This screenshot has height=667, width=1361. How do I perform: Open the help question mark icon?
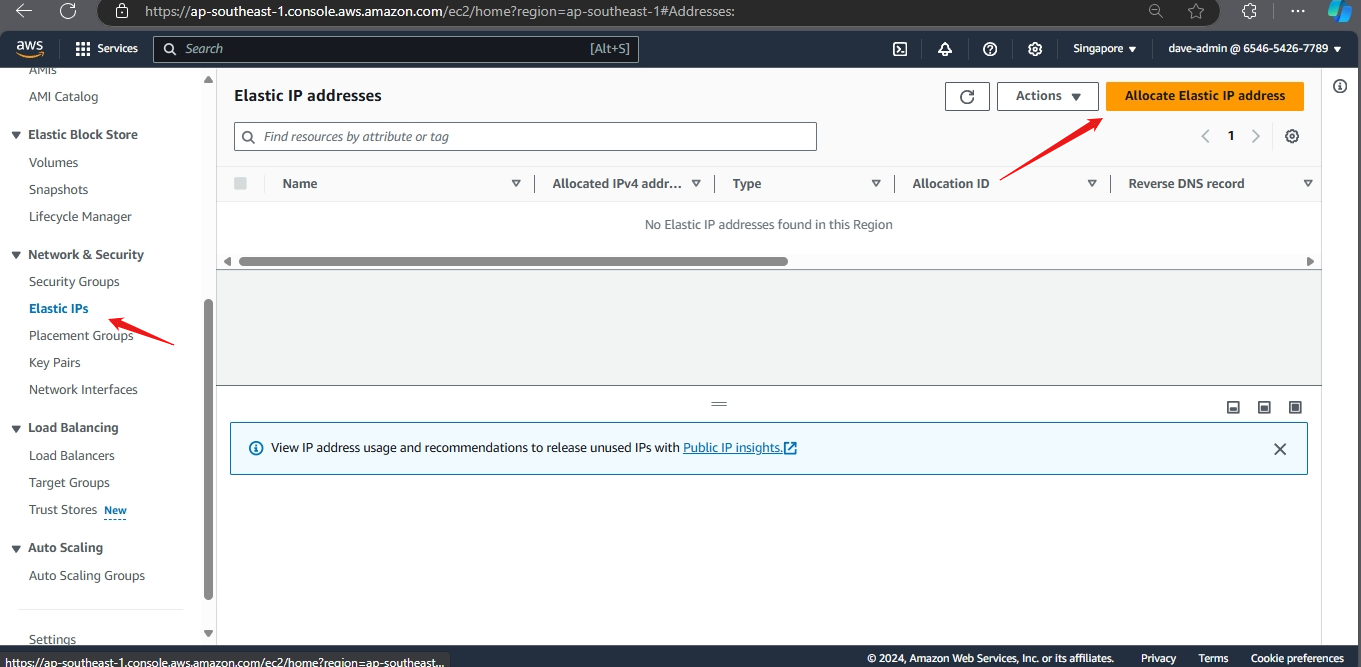pyautogui.click(x=990, y=49)
